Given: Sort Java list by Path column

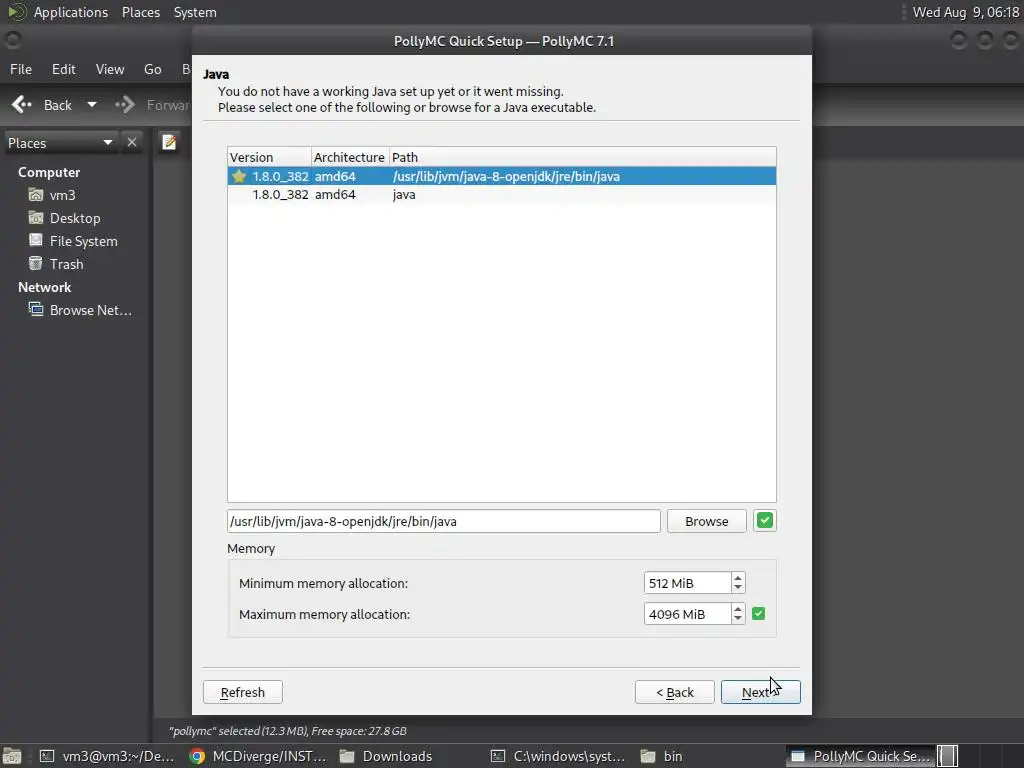Looking at the screenshot, I should point(583,157).
